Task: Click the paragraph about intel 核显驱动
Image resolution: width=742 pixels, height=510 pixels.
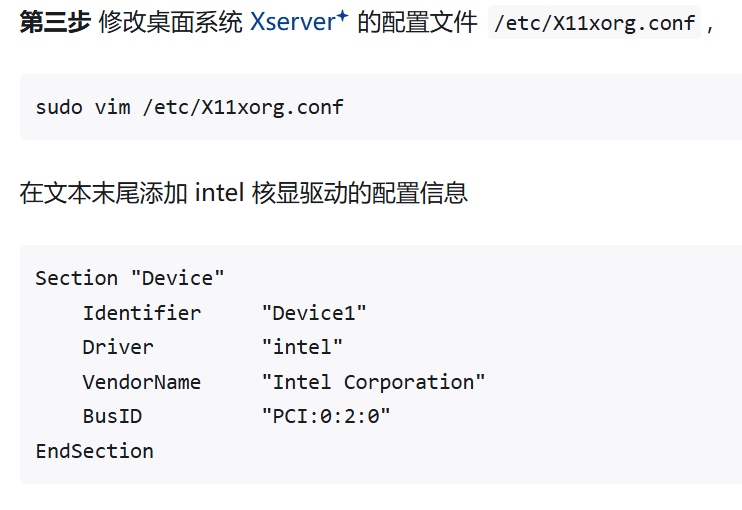Action: click(243, 192)
